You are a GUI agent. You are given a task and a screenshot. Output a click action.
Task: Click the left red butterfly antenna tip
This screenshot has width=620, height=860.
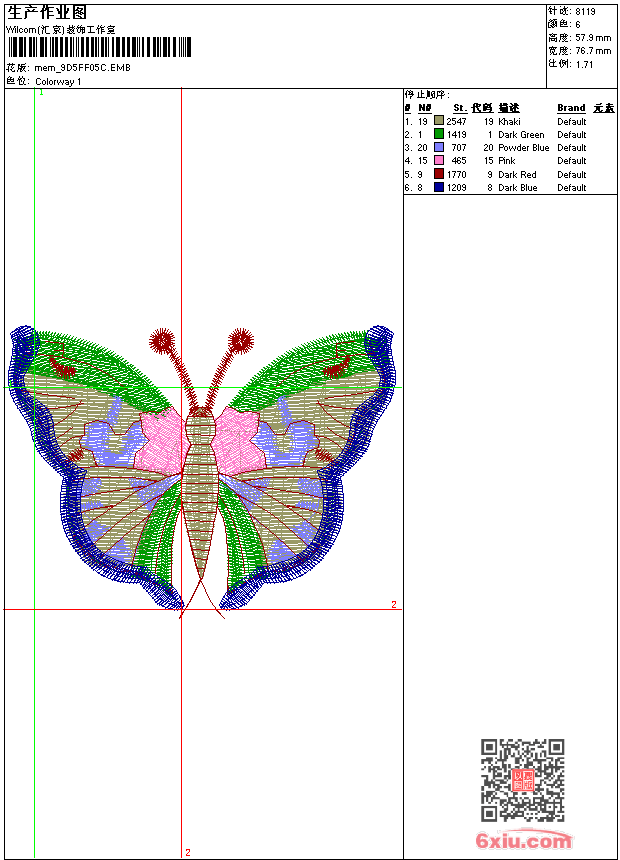pyautogui.click(x=163, y=341)
